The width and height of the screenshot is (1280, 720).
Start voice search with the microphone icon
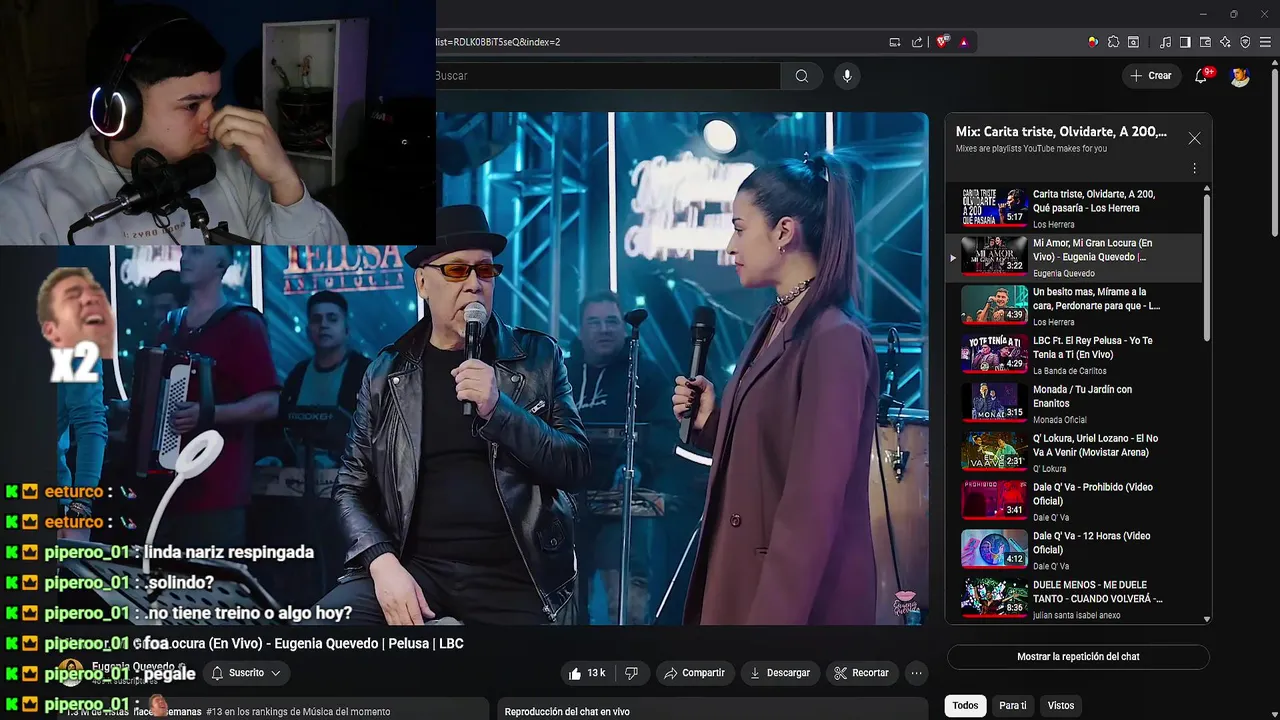click(847, 76)
